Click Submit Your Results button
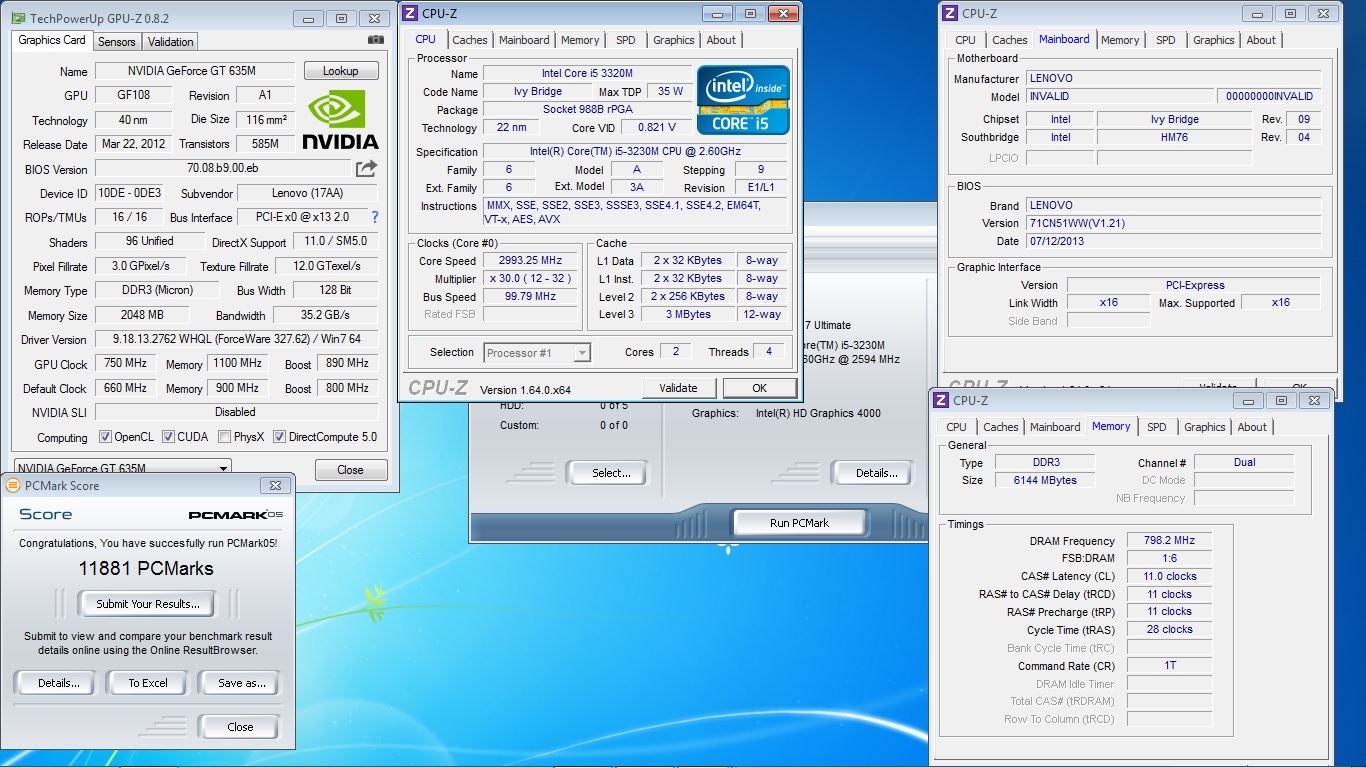 click(148, 604)
